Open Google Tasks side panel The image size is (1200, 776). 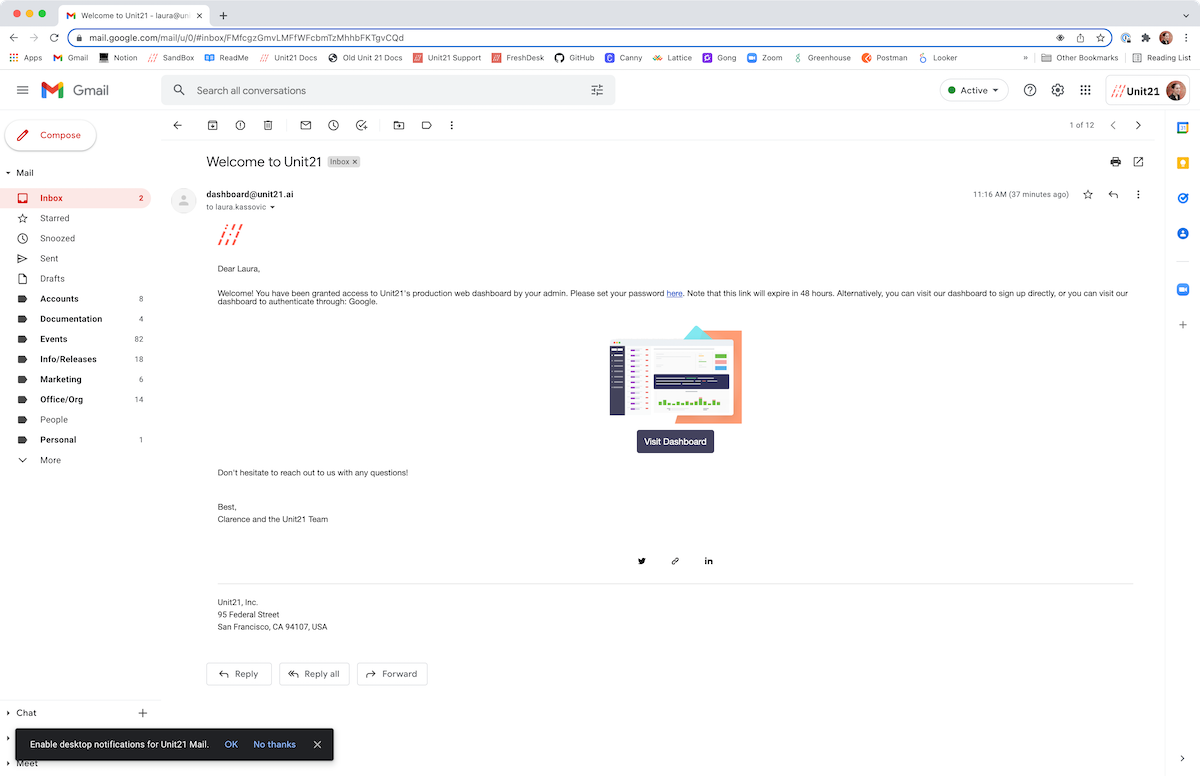1183,198
